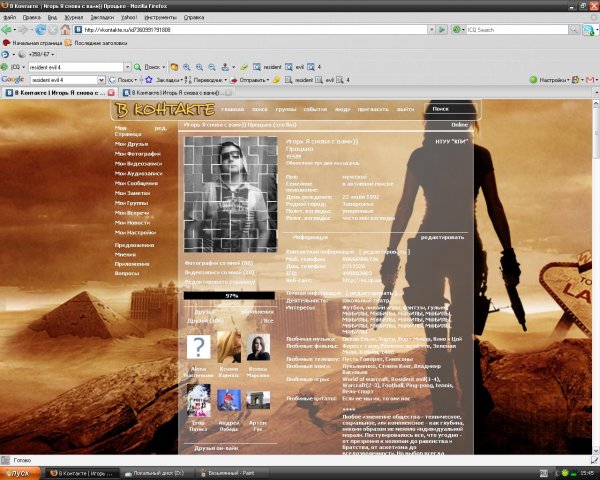Image resolution: width=600 pixels, height=480 pixels.
Task: Click the zoom-in magnifier on the ICQ toolbar
Action: pos(187,67)
